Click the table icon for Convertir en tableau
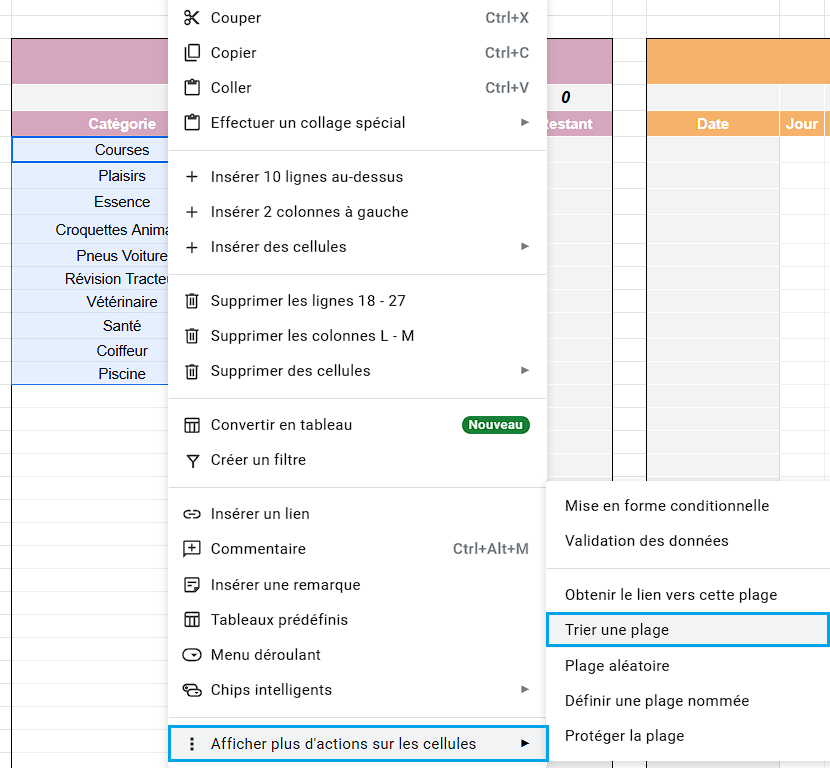This screenshot has width=830, height=768. [x=192, y=425]
